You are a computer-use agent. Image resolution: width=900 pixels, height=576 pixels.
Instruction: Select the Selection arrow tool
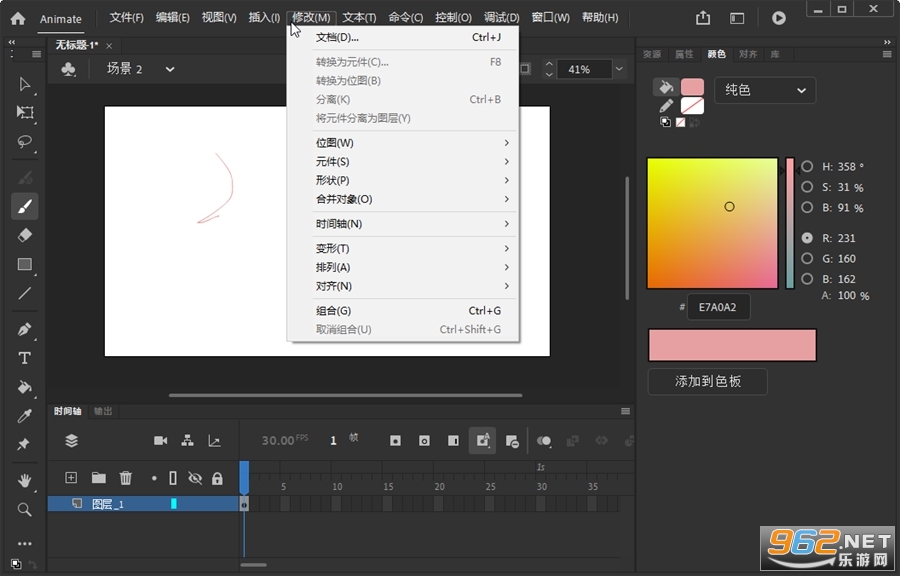(x=24, y=84)
